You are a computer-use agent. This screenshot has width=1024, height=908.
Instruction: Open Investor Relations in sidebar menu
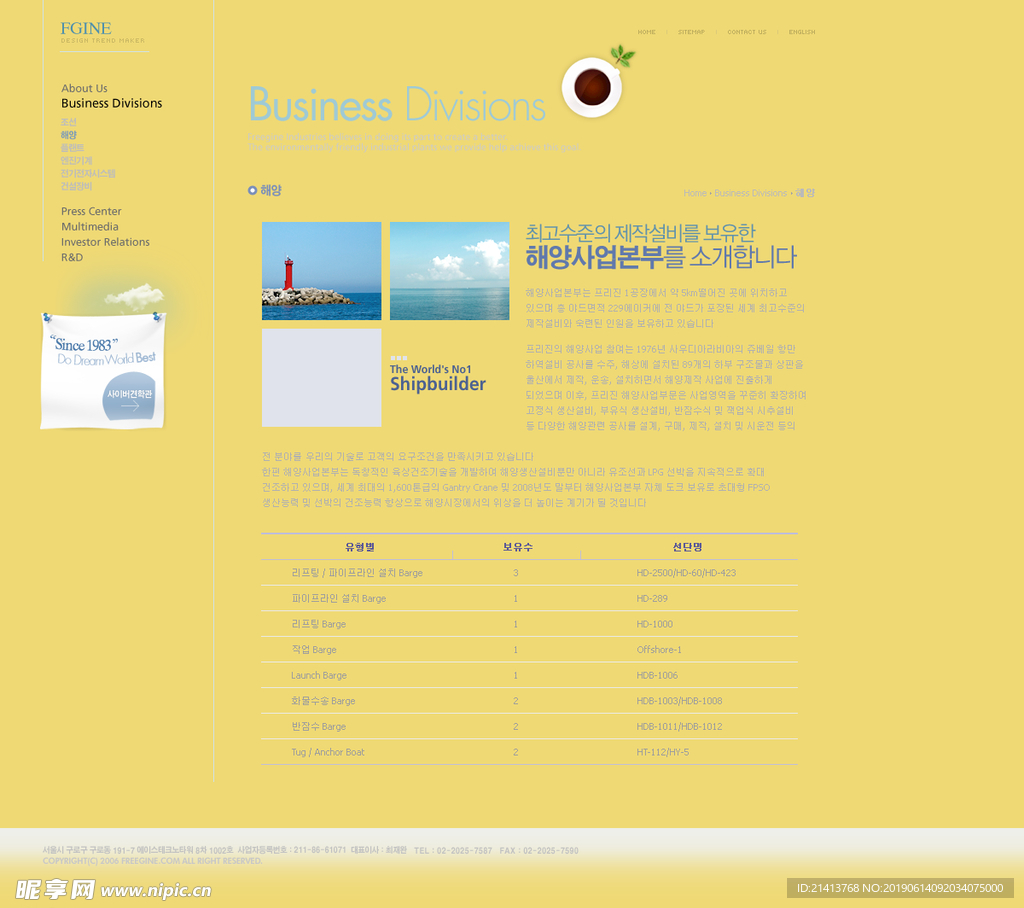[x=105, y=242]
